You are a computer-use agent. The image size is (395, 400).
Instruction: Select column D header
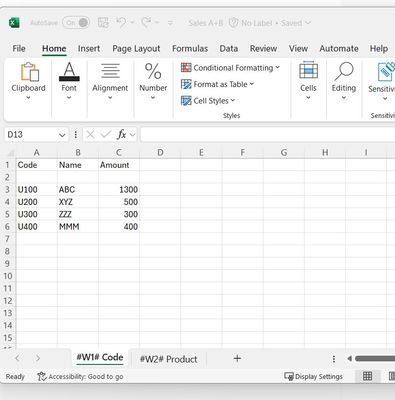click(x=160, y=153)
